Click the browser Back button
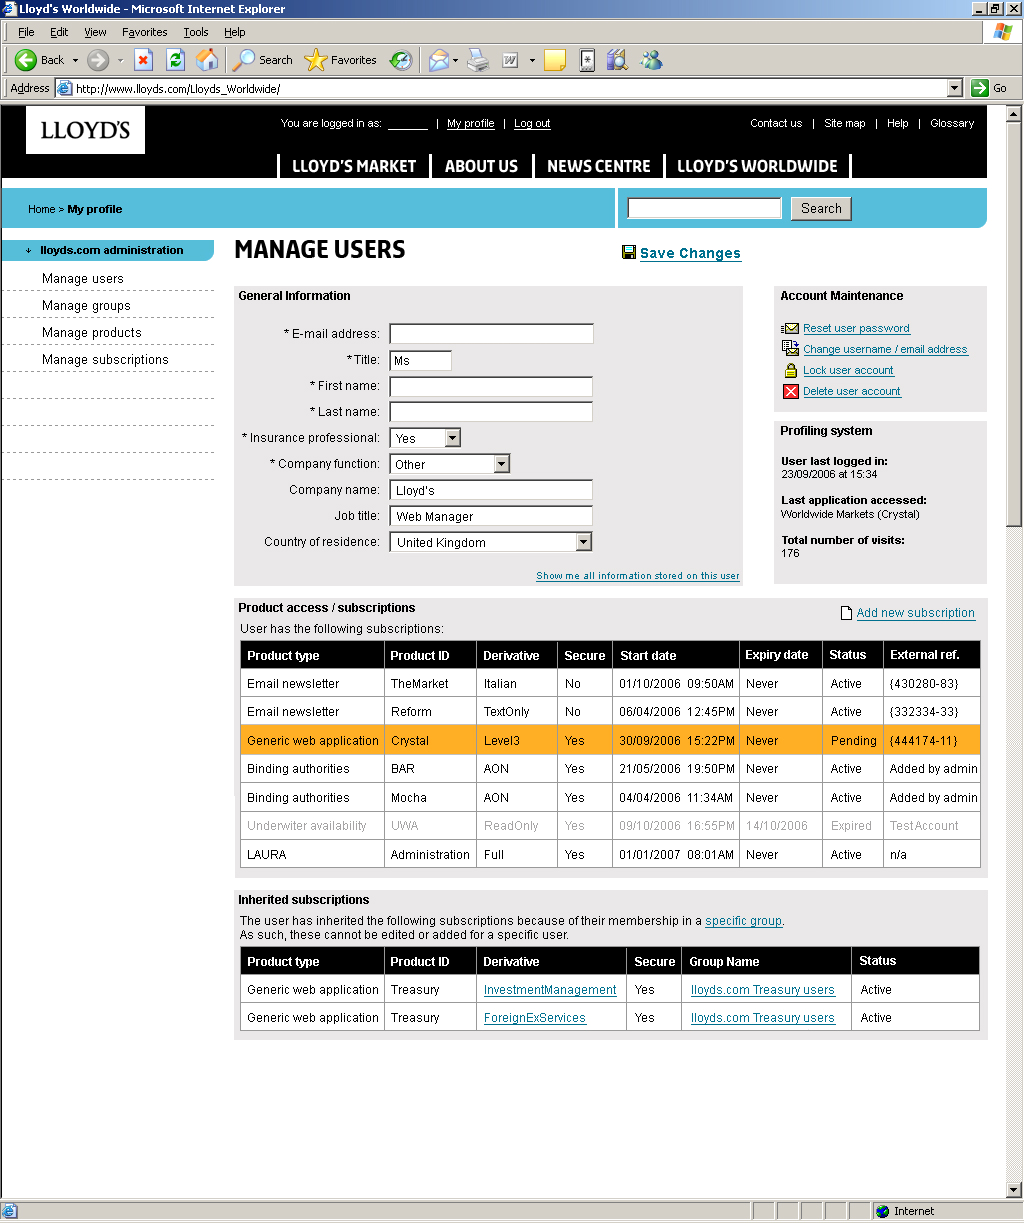Viewport: 1024px width, 1223px height. click(x=39, y=60)
